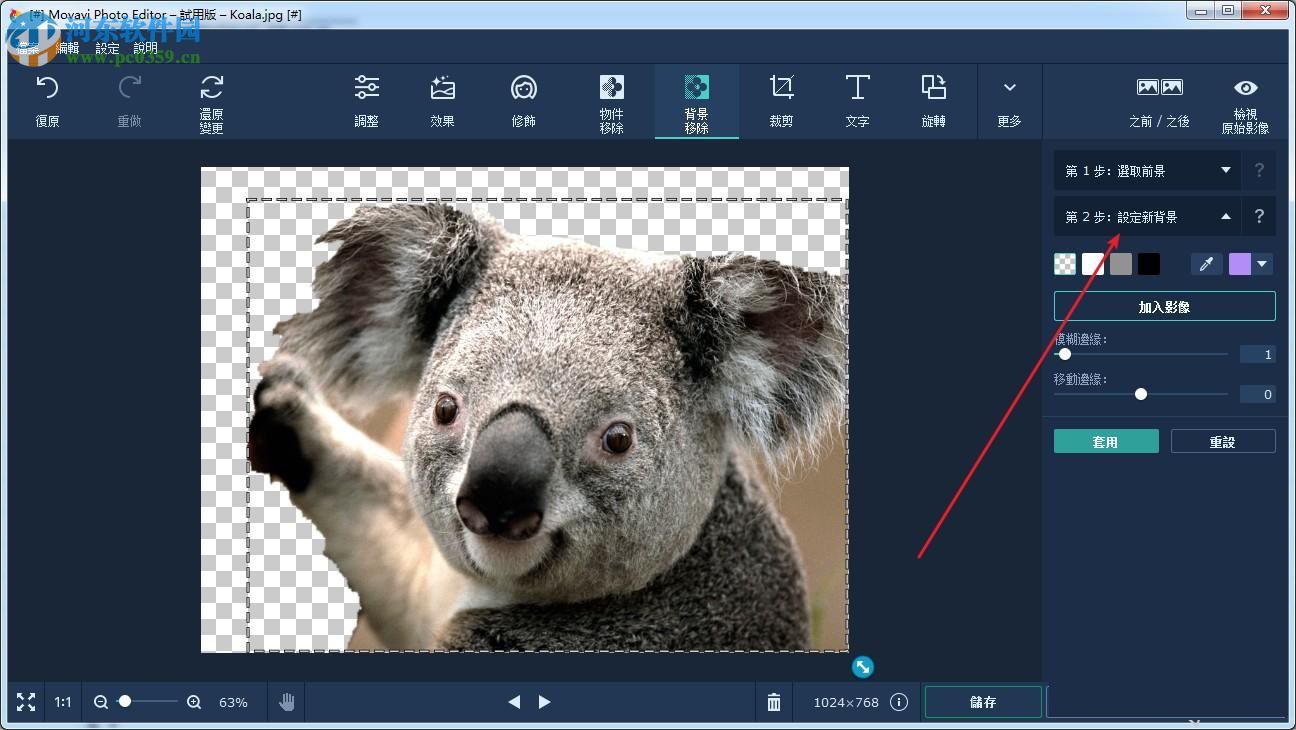
Task: Open the 設定 menu
Action: coord(107,47)
